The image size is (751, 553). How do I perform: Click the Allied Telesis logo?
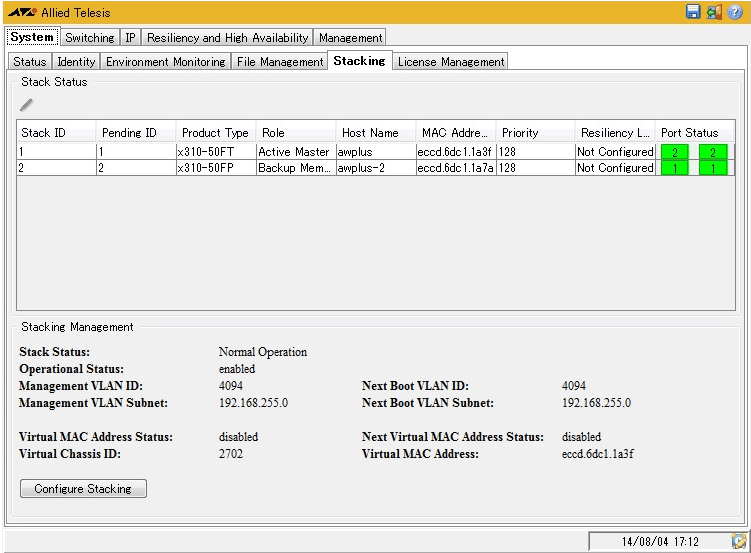22,13
